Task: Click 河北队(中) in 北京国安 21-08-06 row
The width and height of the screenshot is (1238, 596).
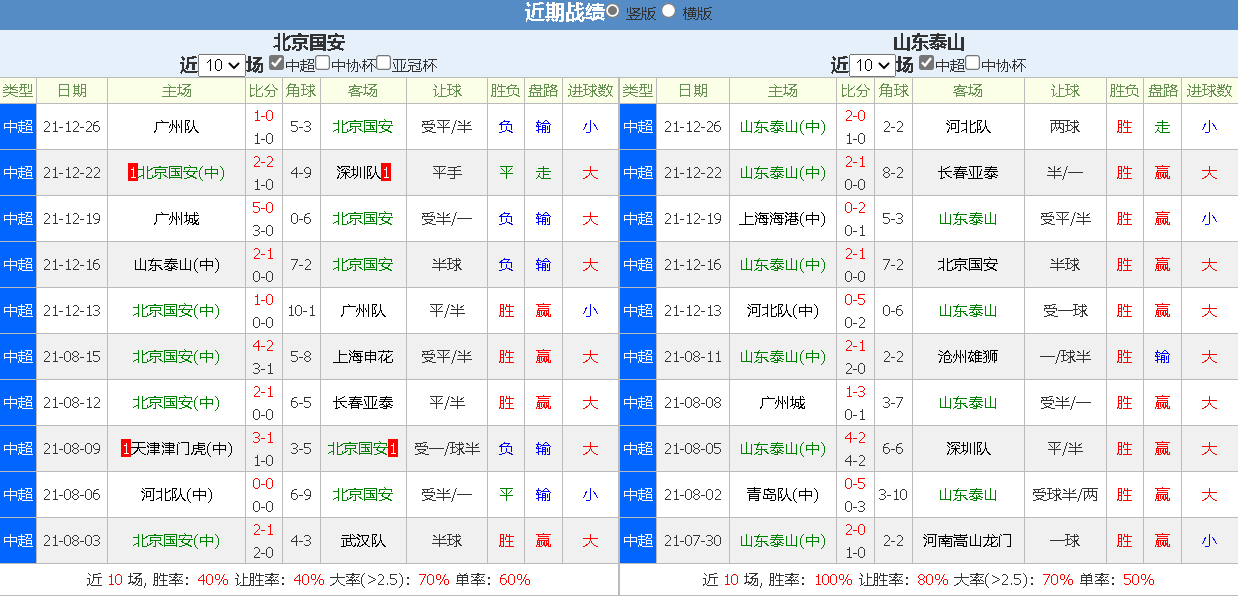Action: pyautogui.click(x=177, y=495)
